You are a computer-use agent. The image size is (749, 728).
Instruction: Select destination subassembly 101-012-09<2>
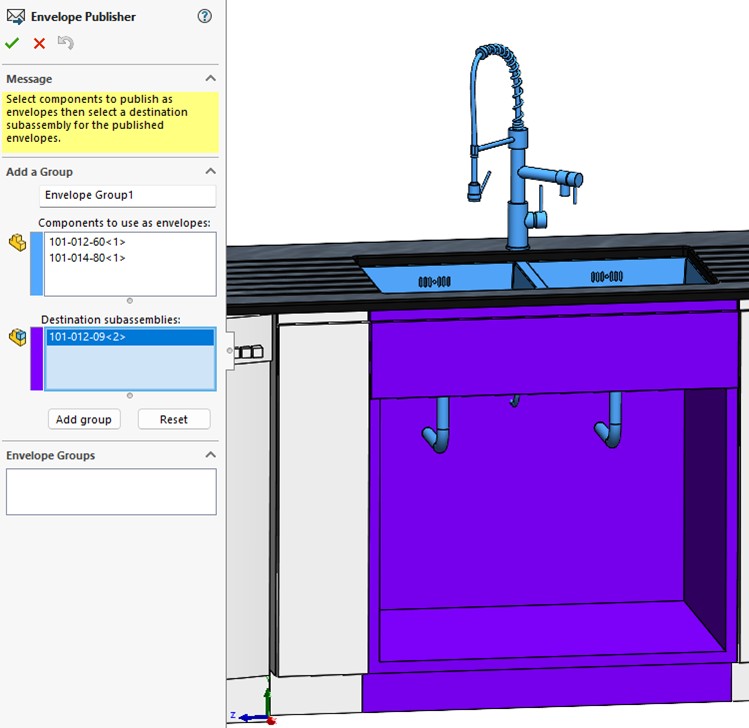coord(87,337)
